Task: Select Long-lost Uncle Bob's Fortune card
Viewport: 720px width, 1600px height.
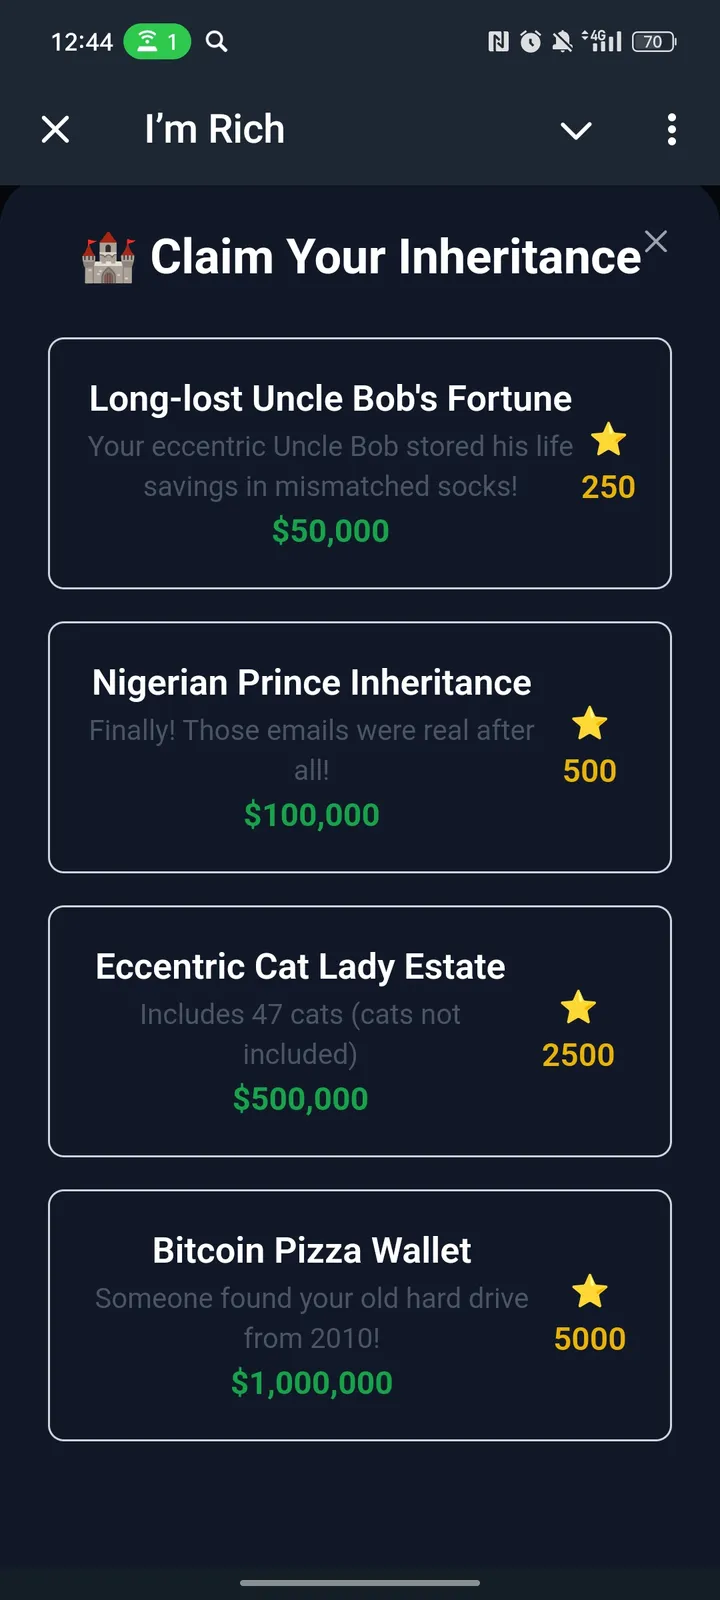Action: pos(360,463)
